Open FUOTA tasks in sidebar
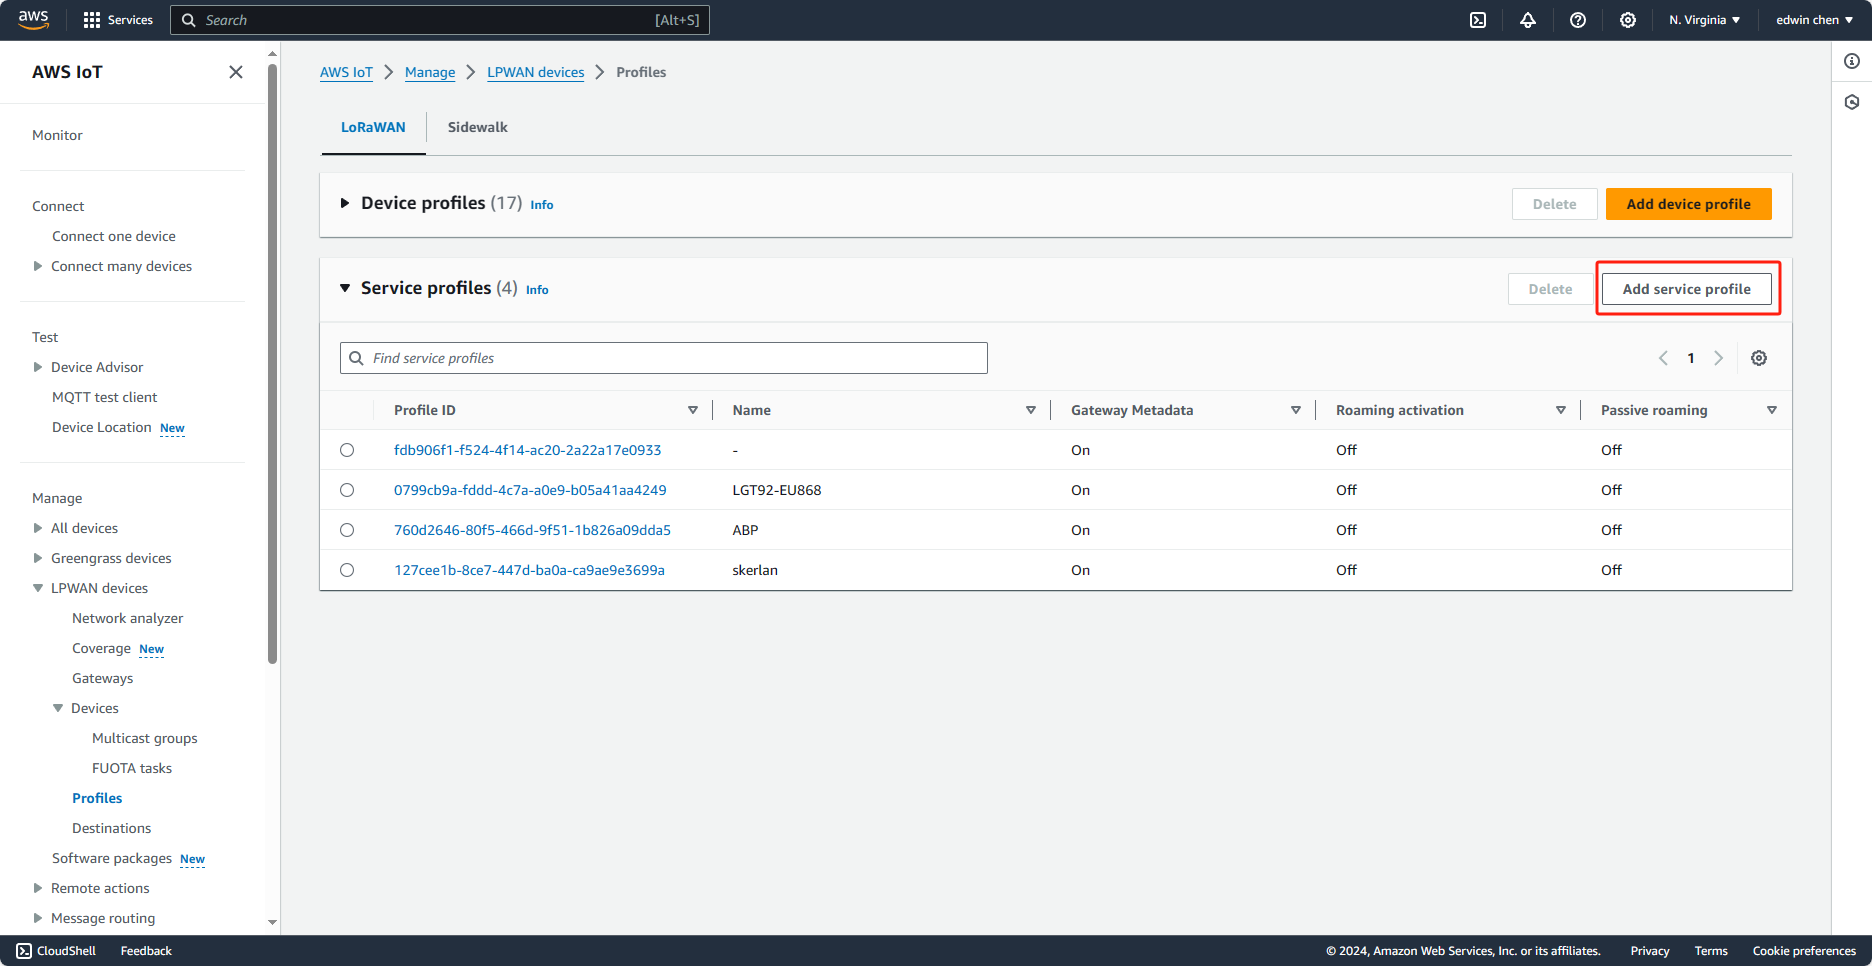 click(132, 768)
